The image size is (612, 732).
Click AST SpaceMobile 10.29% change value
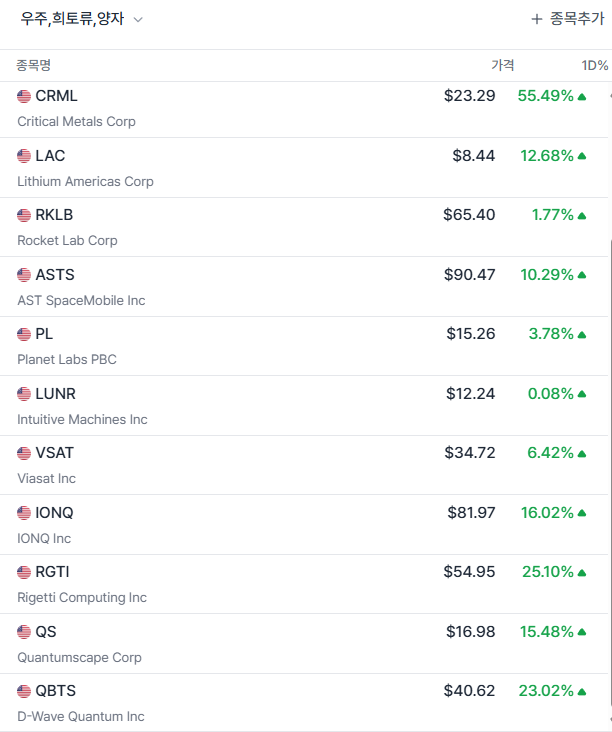[x=547, y=275]
